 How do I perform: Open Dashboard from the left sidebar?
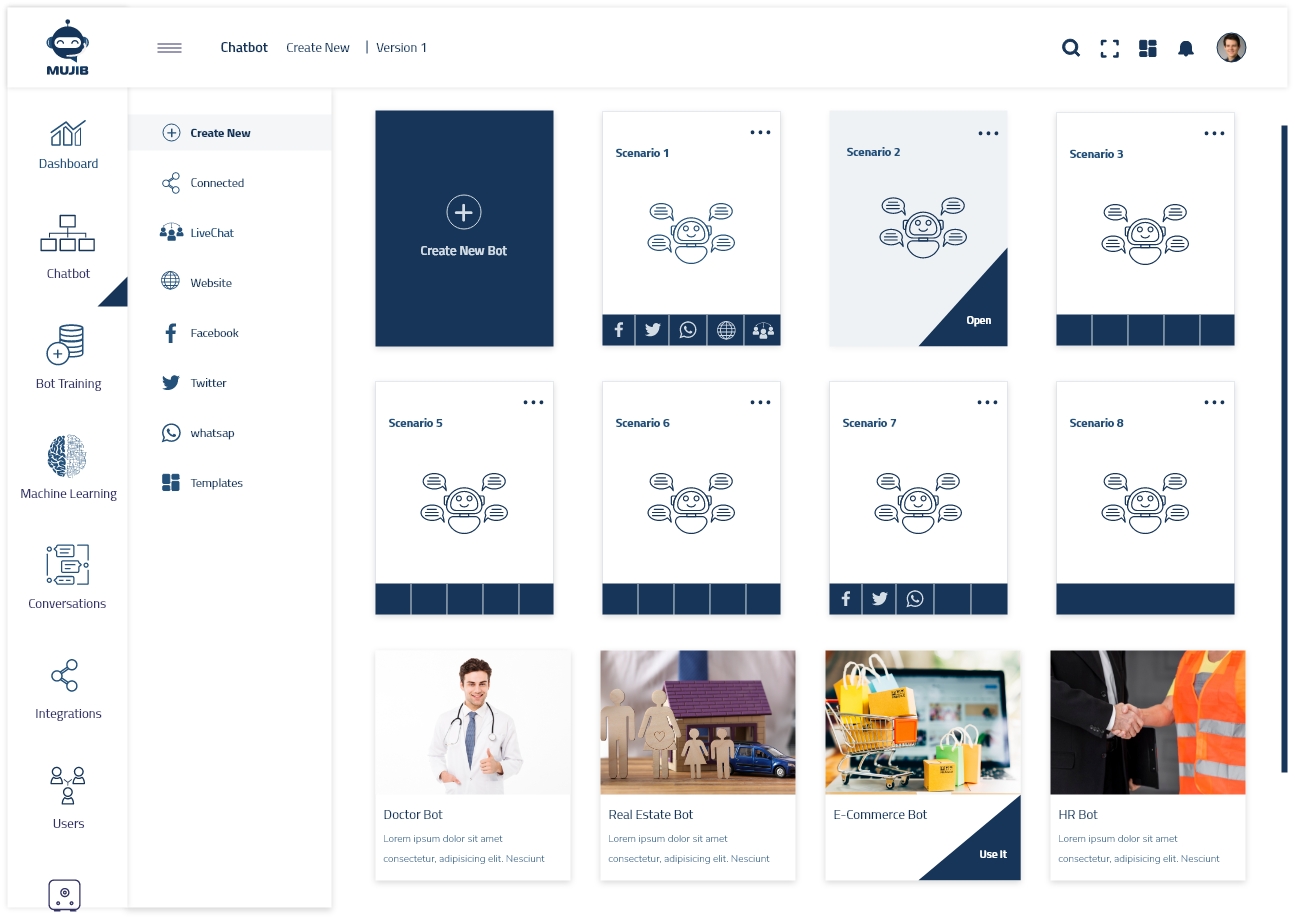[68, 145]
